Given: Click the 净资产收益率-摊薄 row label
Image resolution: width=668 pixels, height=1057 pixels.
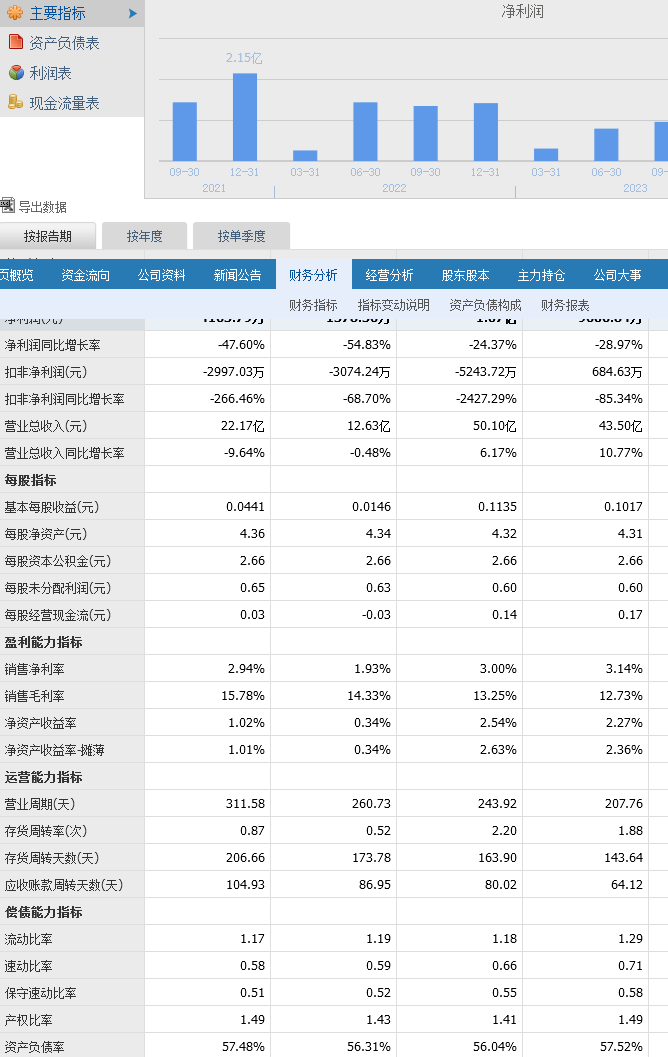Looking at the screenshot, I should point(55,750).
